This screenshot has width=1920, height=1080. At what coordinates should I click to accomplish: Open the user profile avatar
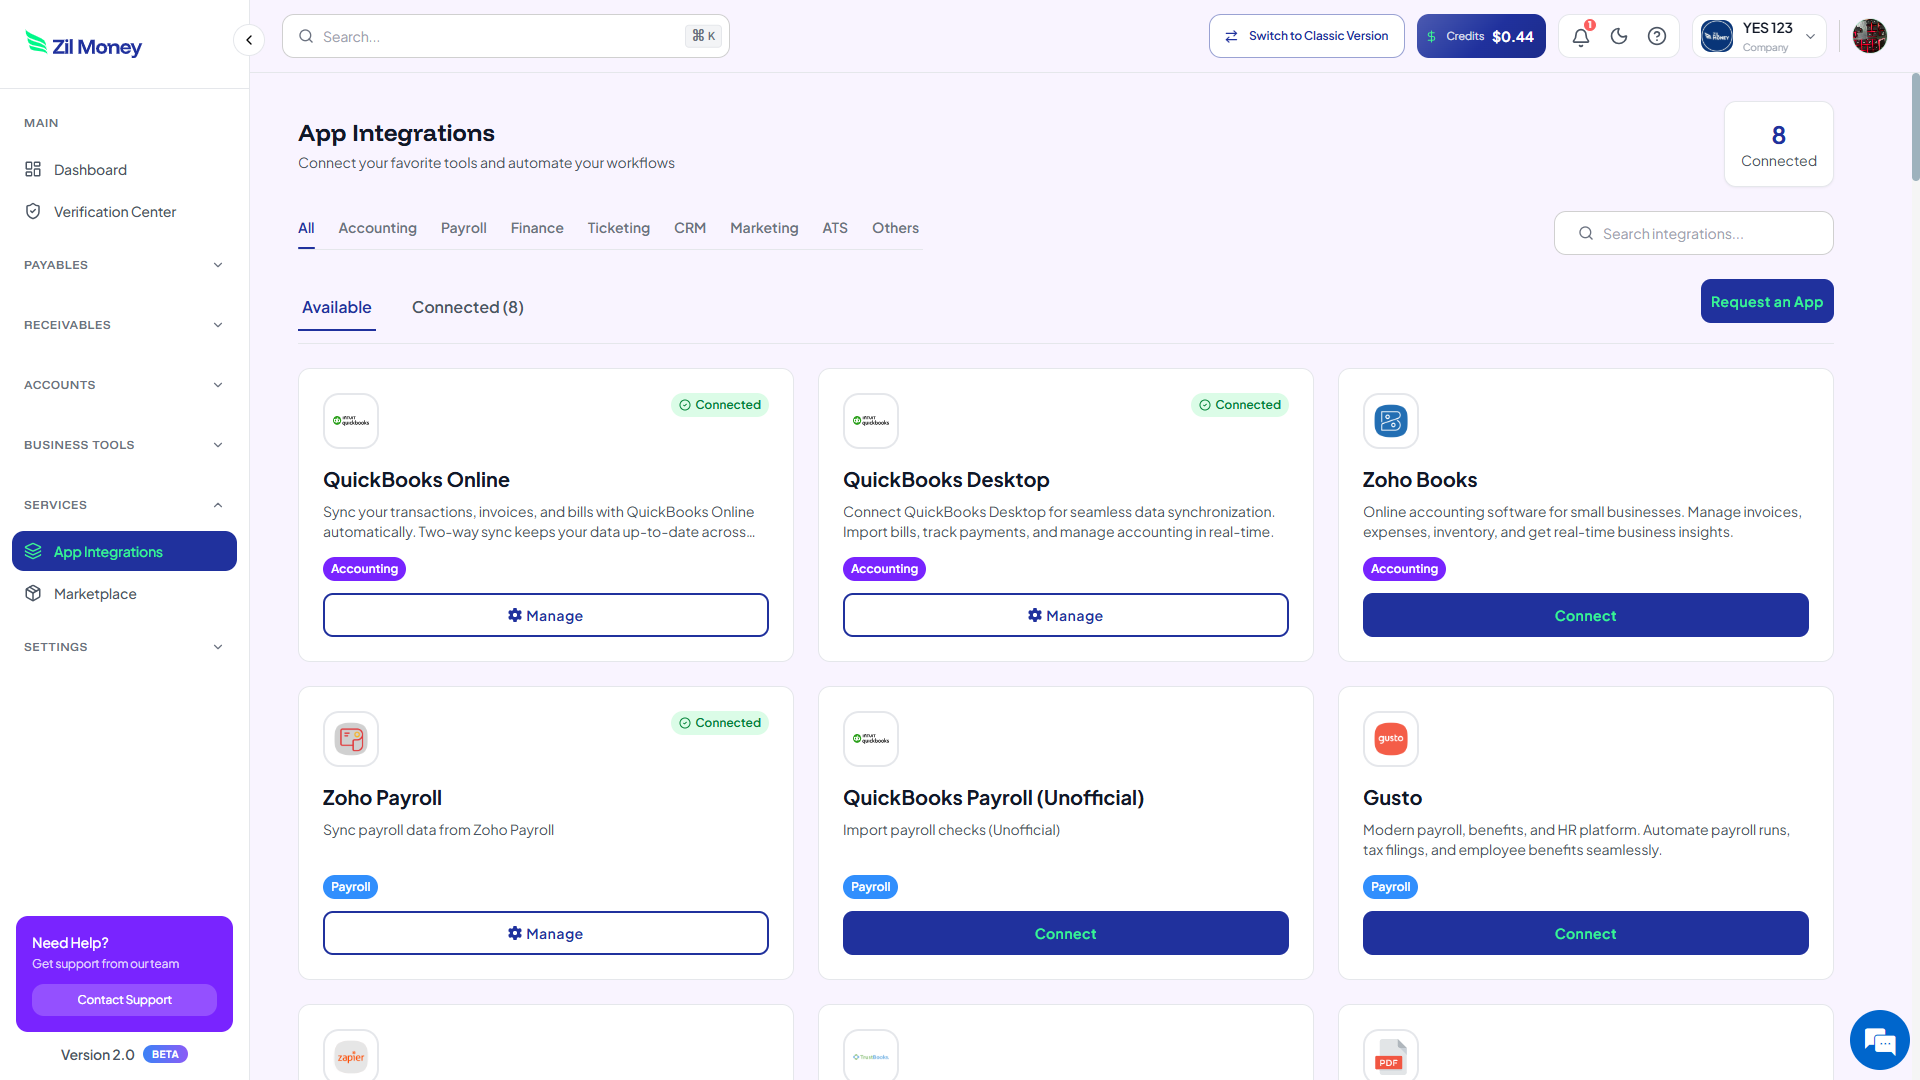[1869, 36]
